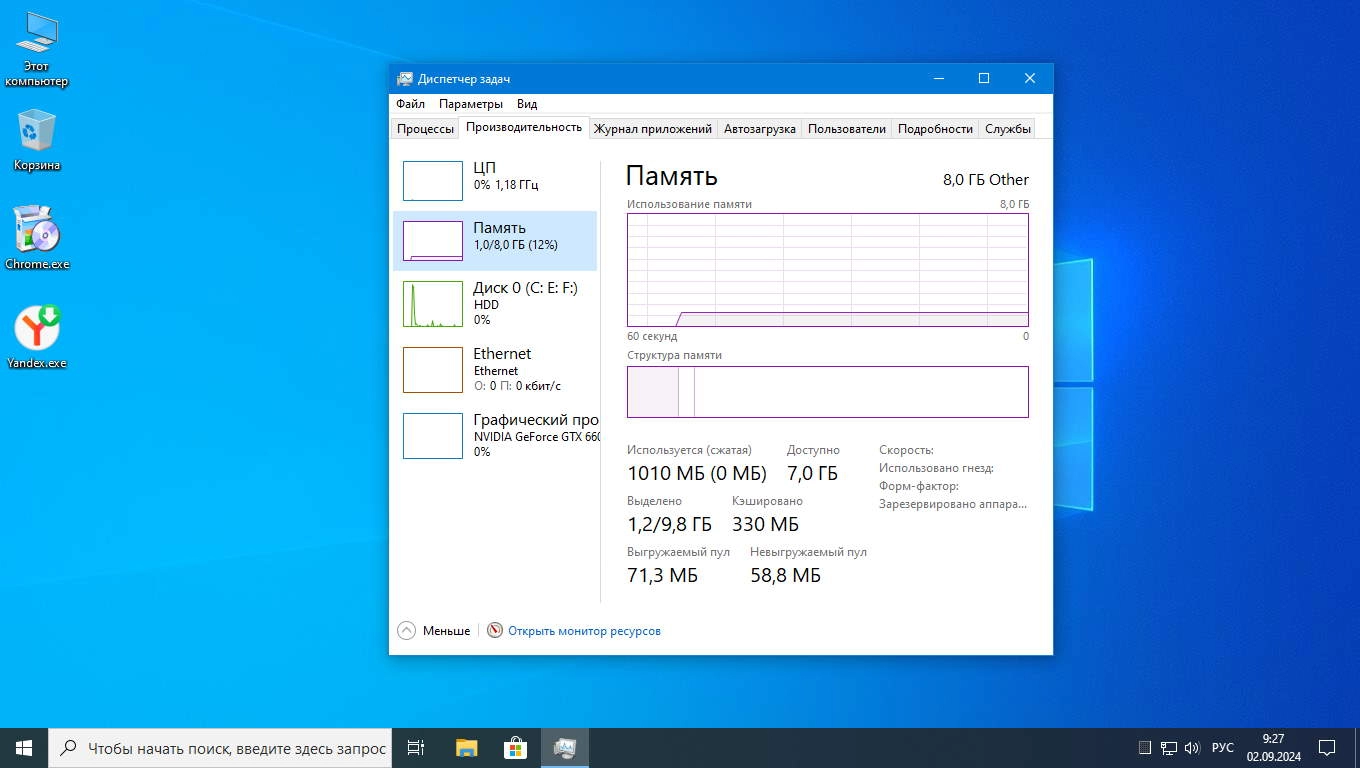
Task: Select the Ethernet graph thumbnail
Action: point(432,369)
